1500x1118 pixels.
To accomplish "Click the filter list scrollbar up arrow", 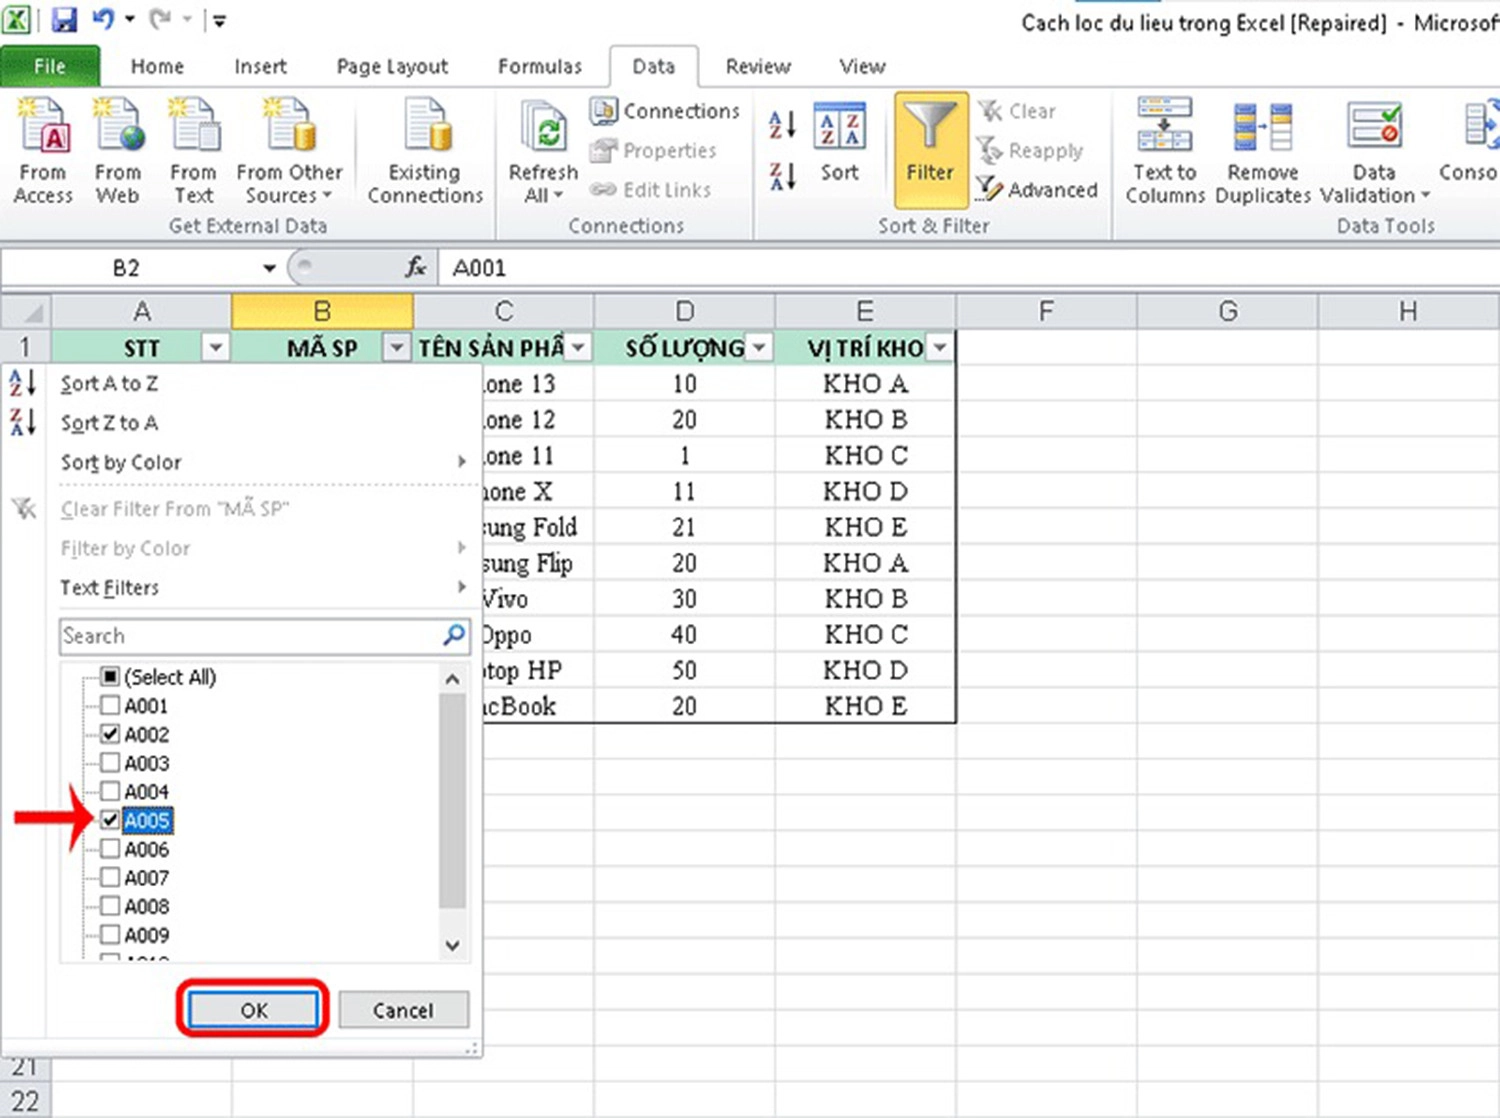I will (x=452, y=679).
